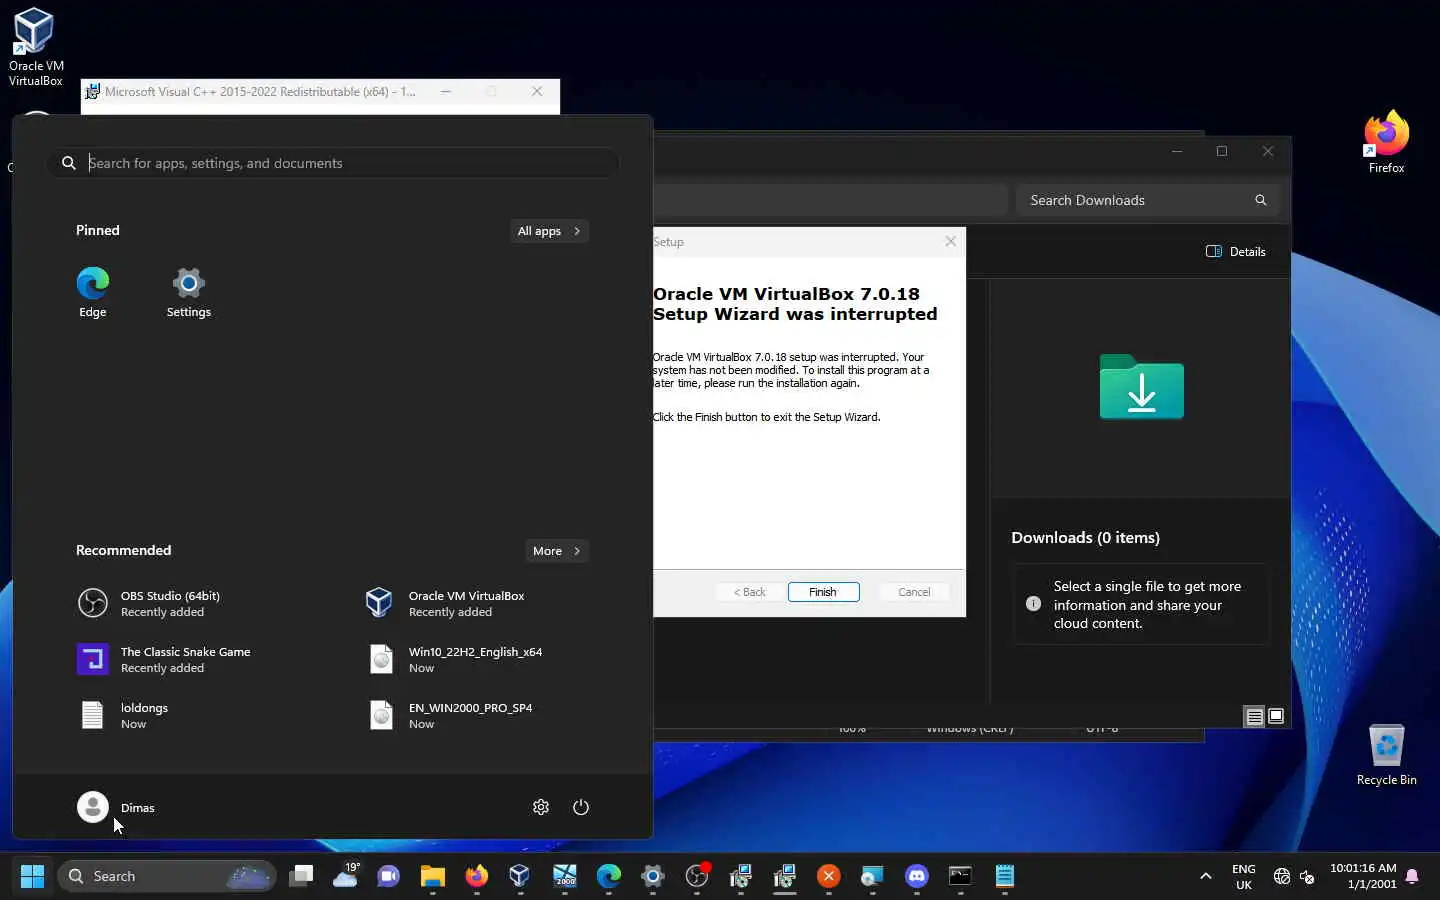Show hidden system tray icons

pos(1206,876)
